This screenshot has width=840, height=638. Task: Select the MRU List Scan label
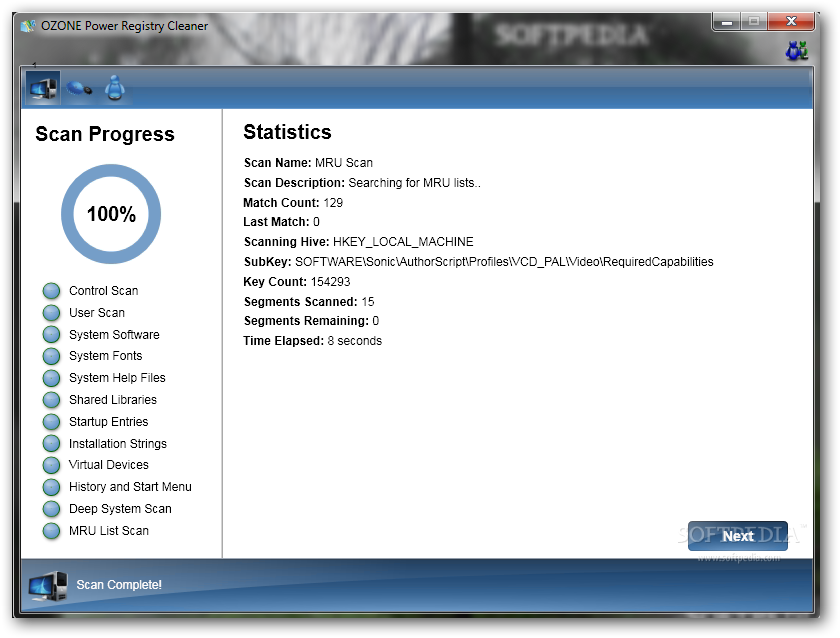coord(109,531)
